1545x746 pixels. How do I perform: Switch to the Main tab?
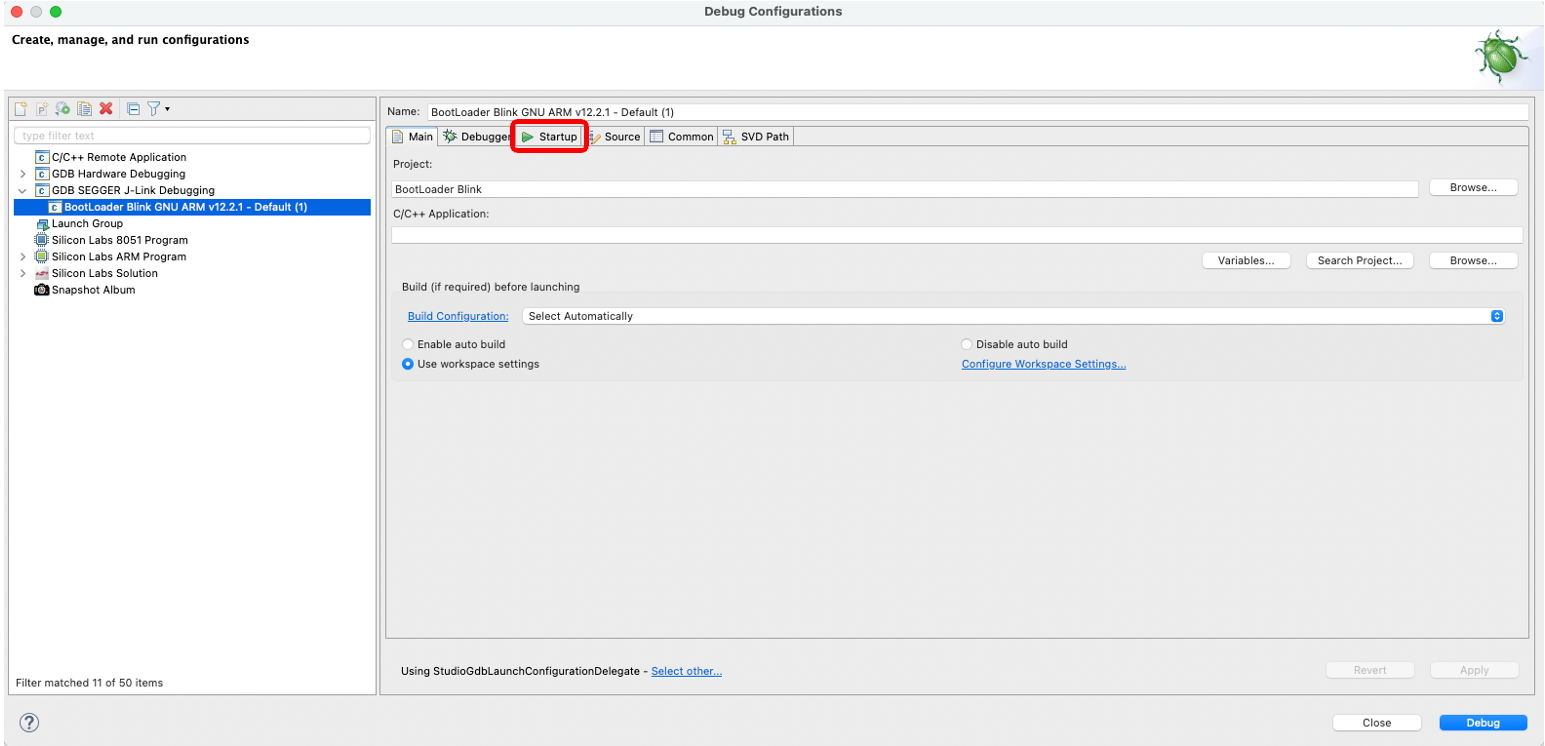pyautogui.click(x=412, y=137)
